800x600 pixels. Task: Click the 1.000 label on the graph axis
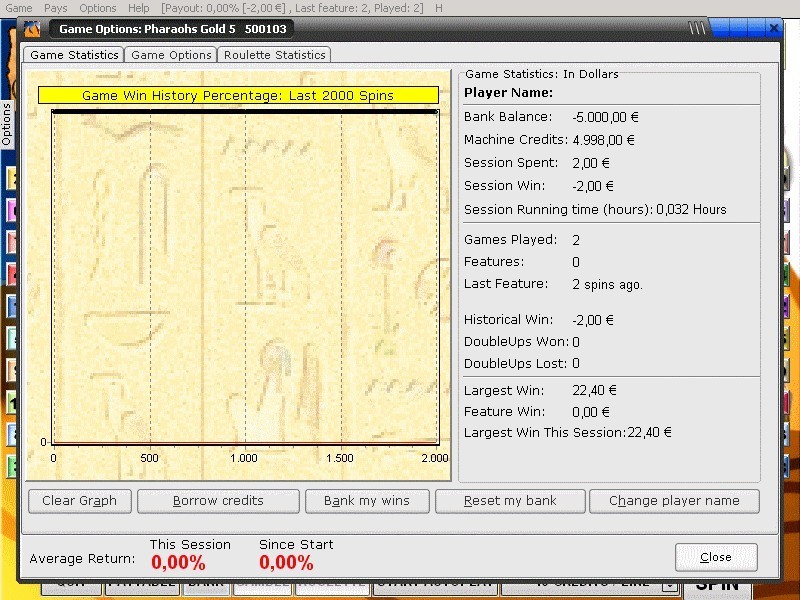[244, 458]
